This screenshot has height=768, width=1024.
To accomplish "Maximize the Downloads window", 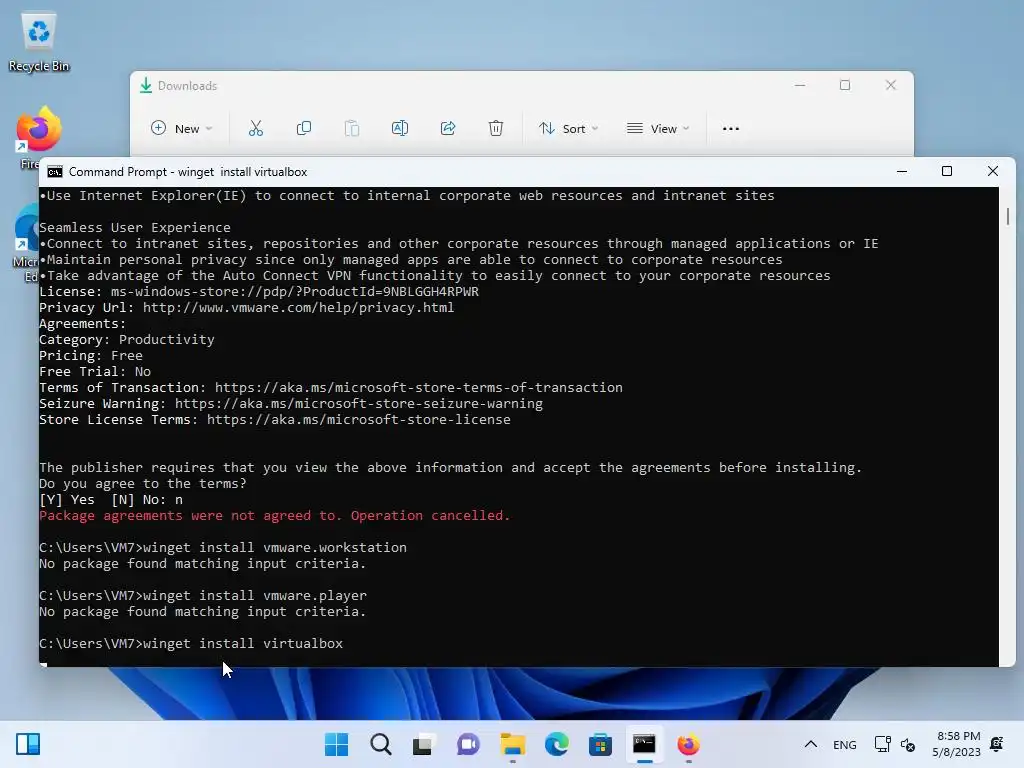I will coord(845,85).
